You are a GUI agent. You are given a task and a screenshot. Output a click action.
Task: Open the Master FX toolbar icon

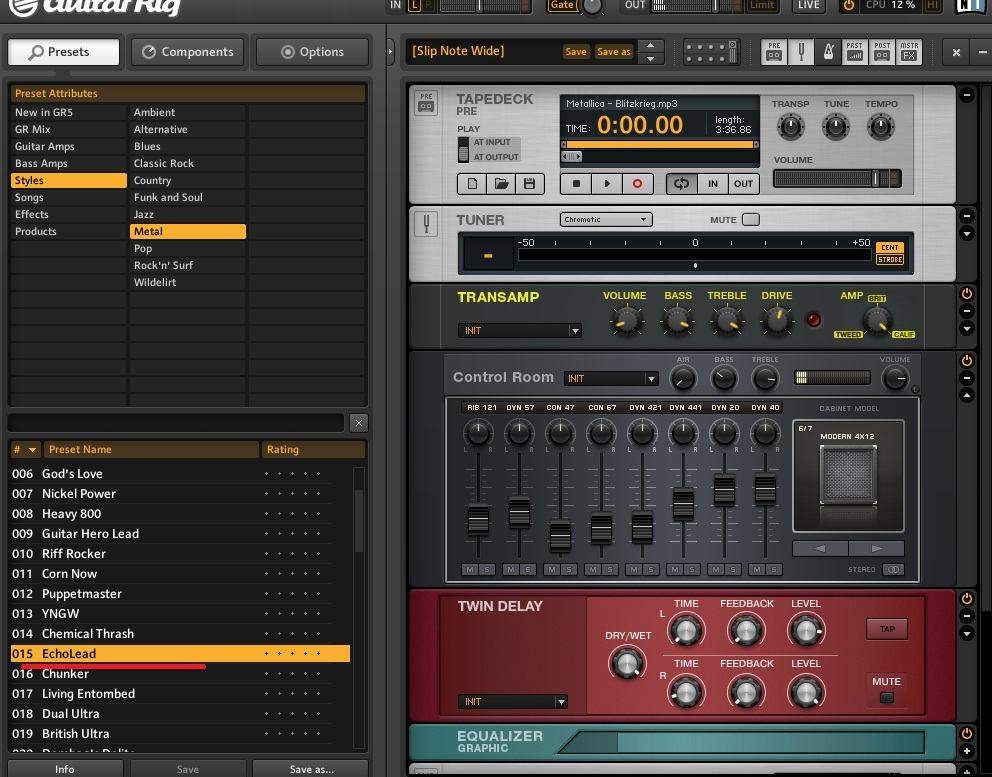click(908, 52)
